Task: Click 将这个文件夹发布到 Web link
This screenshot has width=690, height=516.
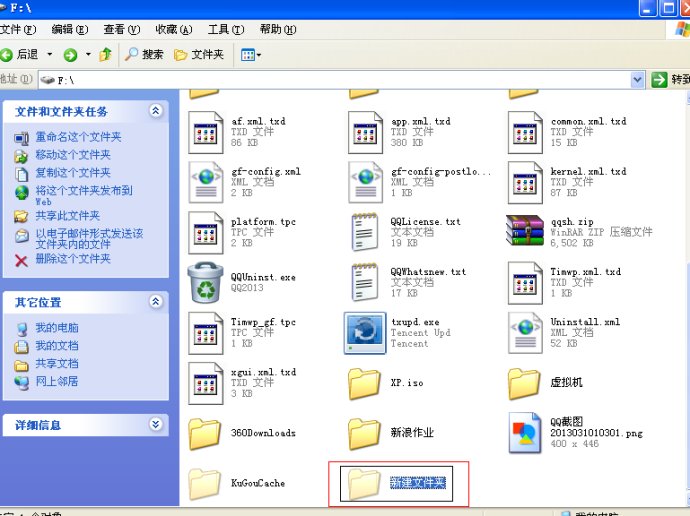Action: (x=84, y=196)
